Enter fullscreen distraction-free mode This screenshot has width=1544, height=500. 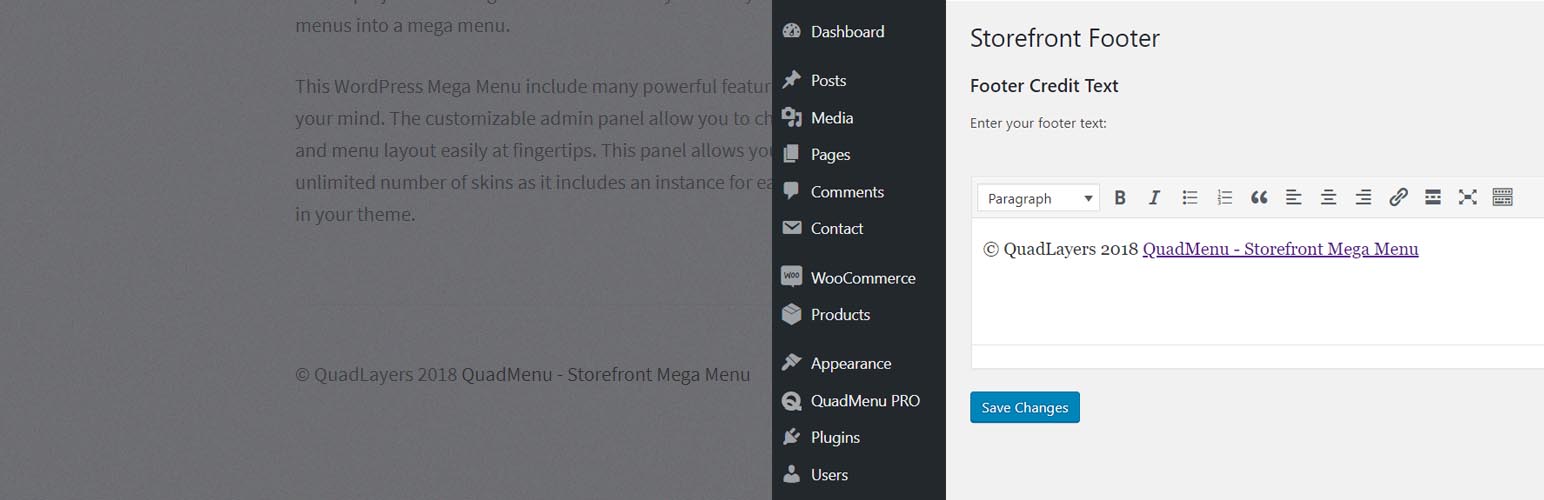point(1467,198)
